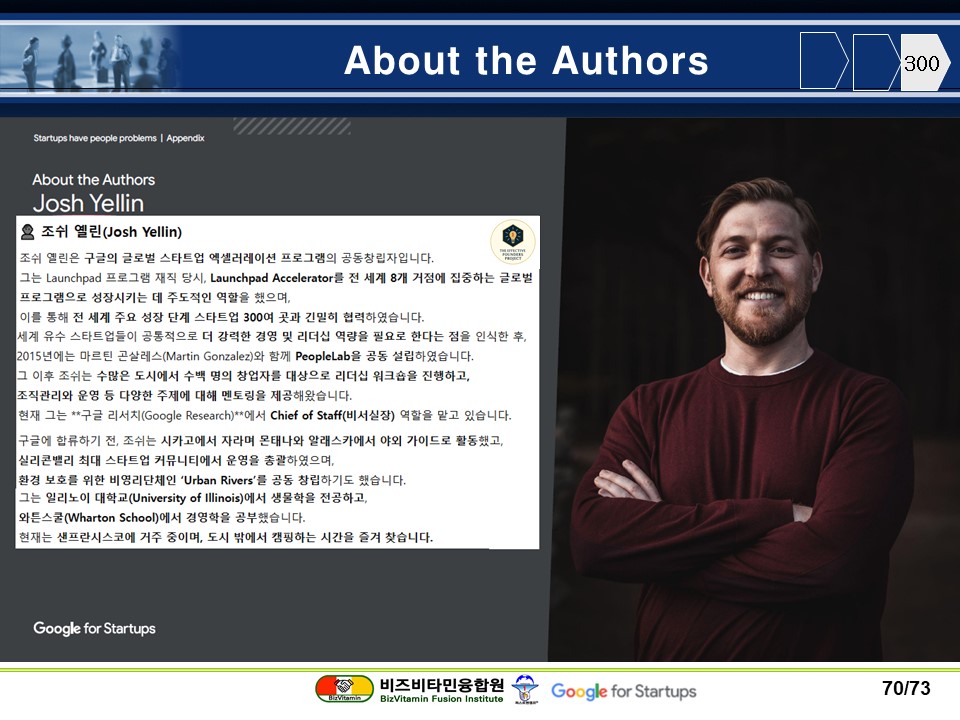
Task: Click the text 'Wharton School'
Action: tap(111, 517)
